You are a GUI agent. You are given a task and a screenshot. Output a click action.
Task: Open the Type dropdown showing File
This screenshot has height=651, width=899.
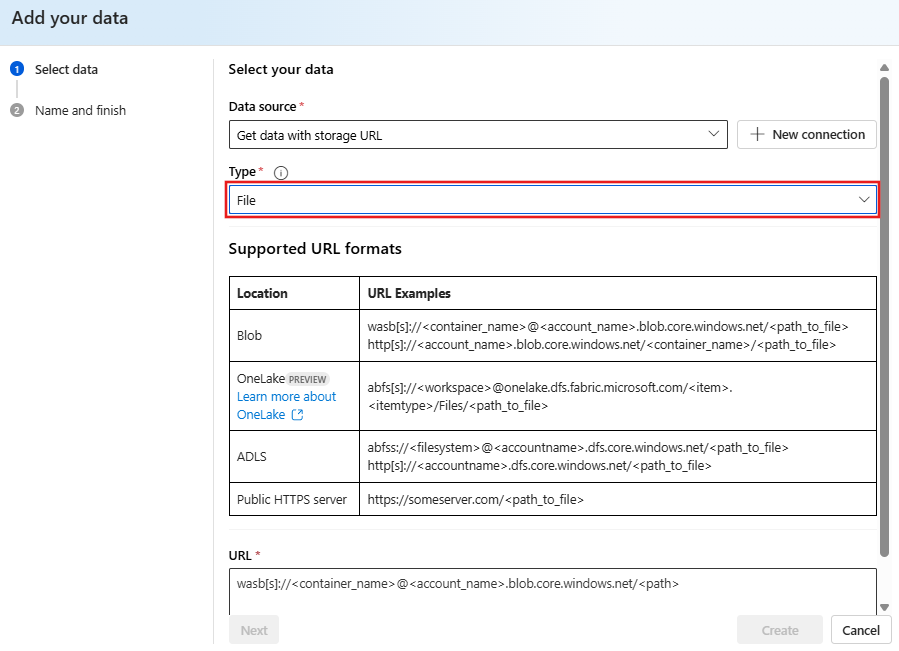(x=554, y=199)
